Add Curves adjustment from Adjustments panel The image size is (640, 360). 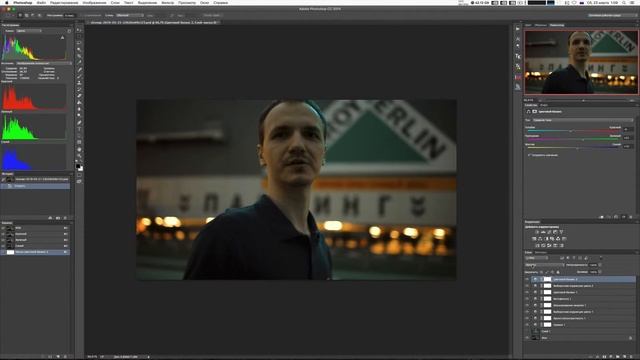click(549, 232)
